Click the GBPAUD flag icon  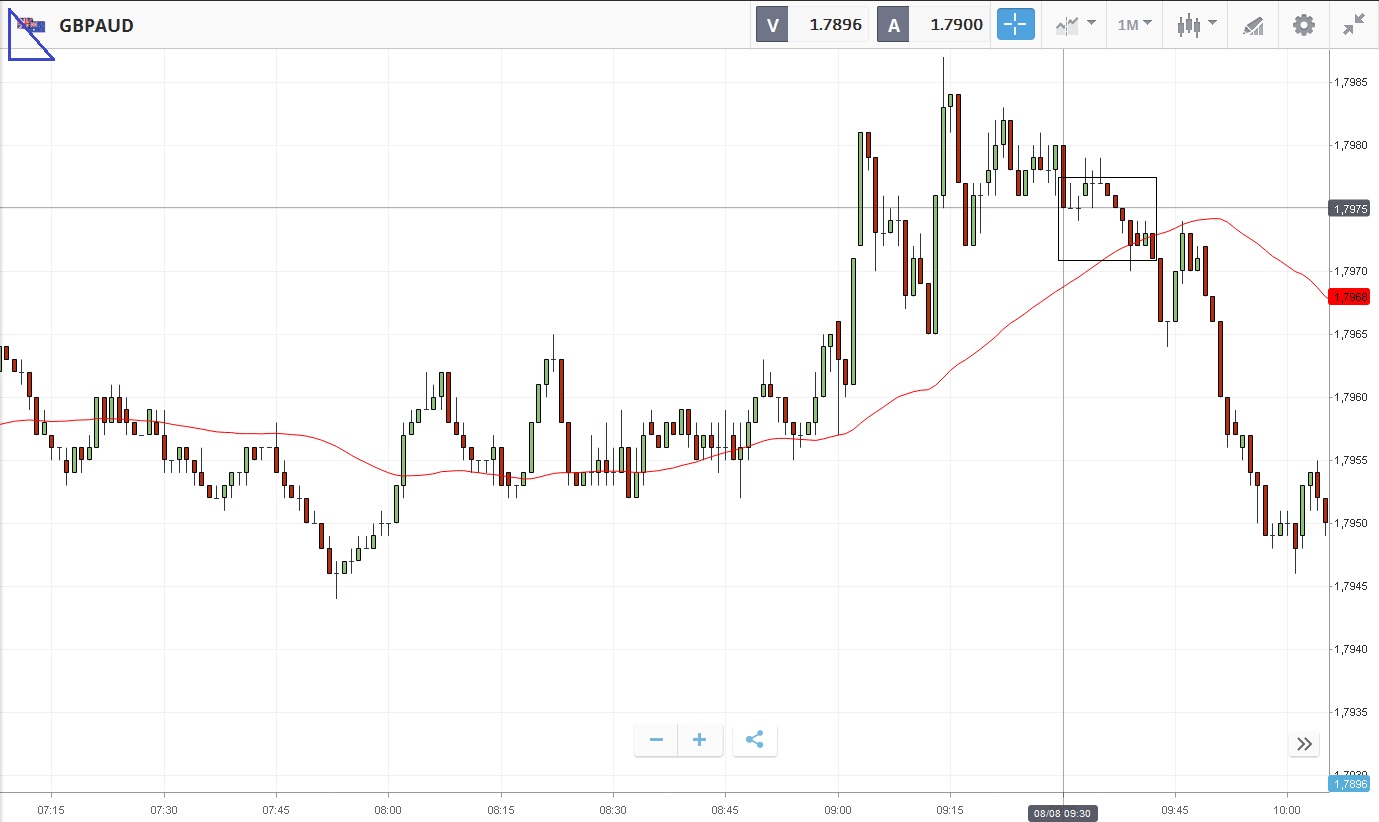pyautogui.click(x=30, y=26)
